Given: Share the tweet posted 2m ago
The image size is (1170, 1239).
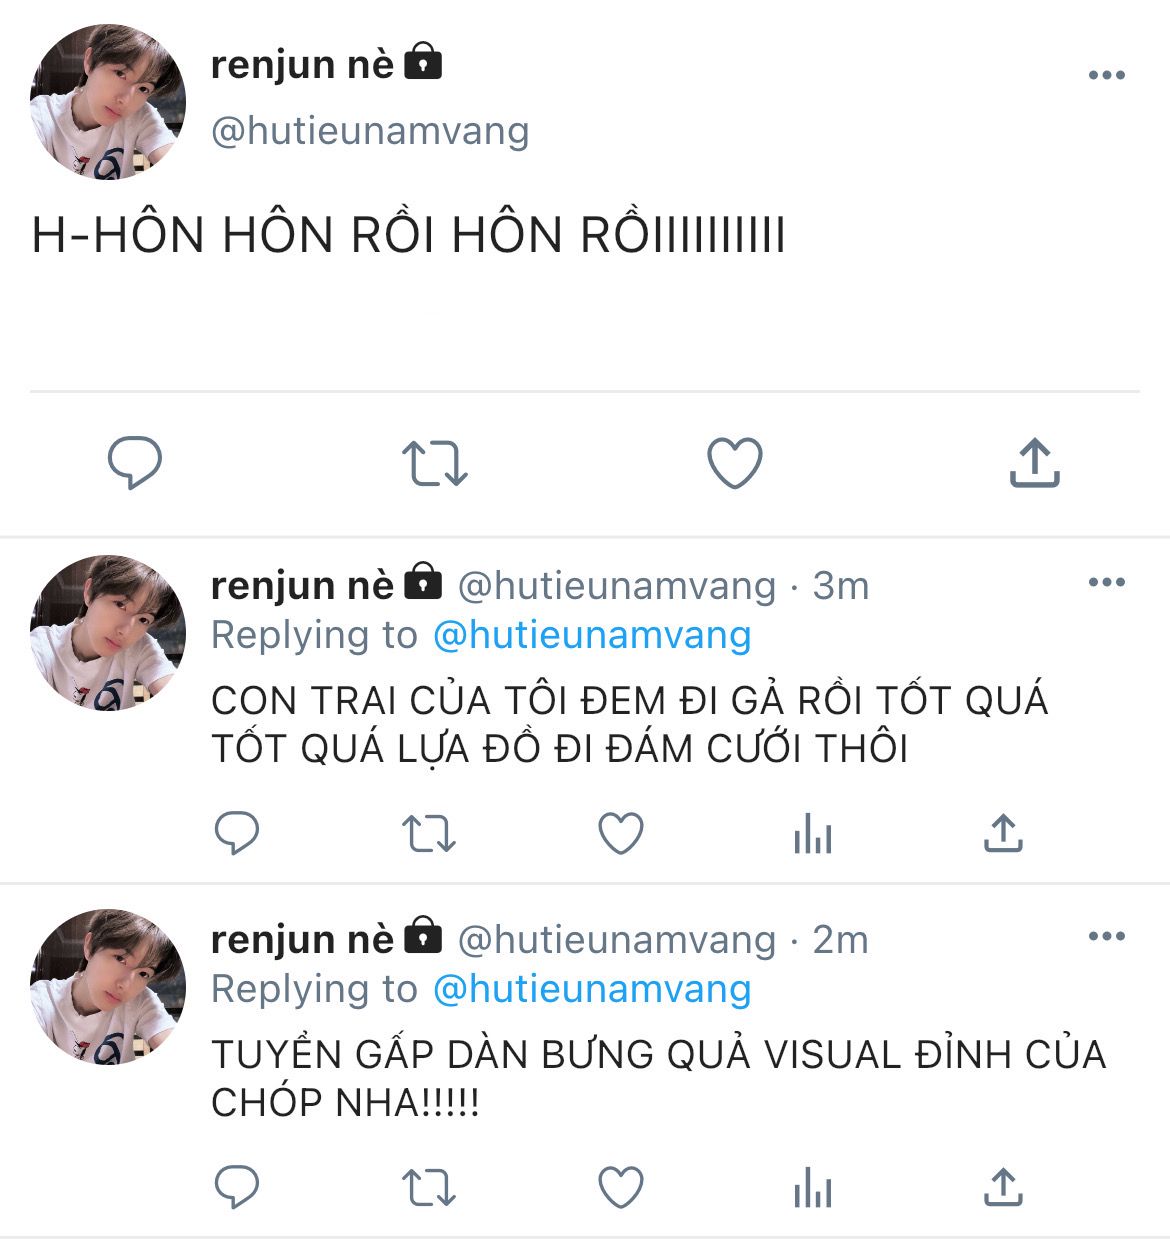Looking at the screenshot, I should click(x=1003, y=1187).
